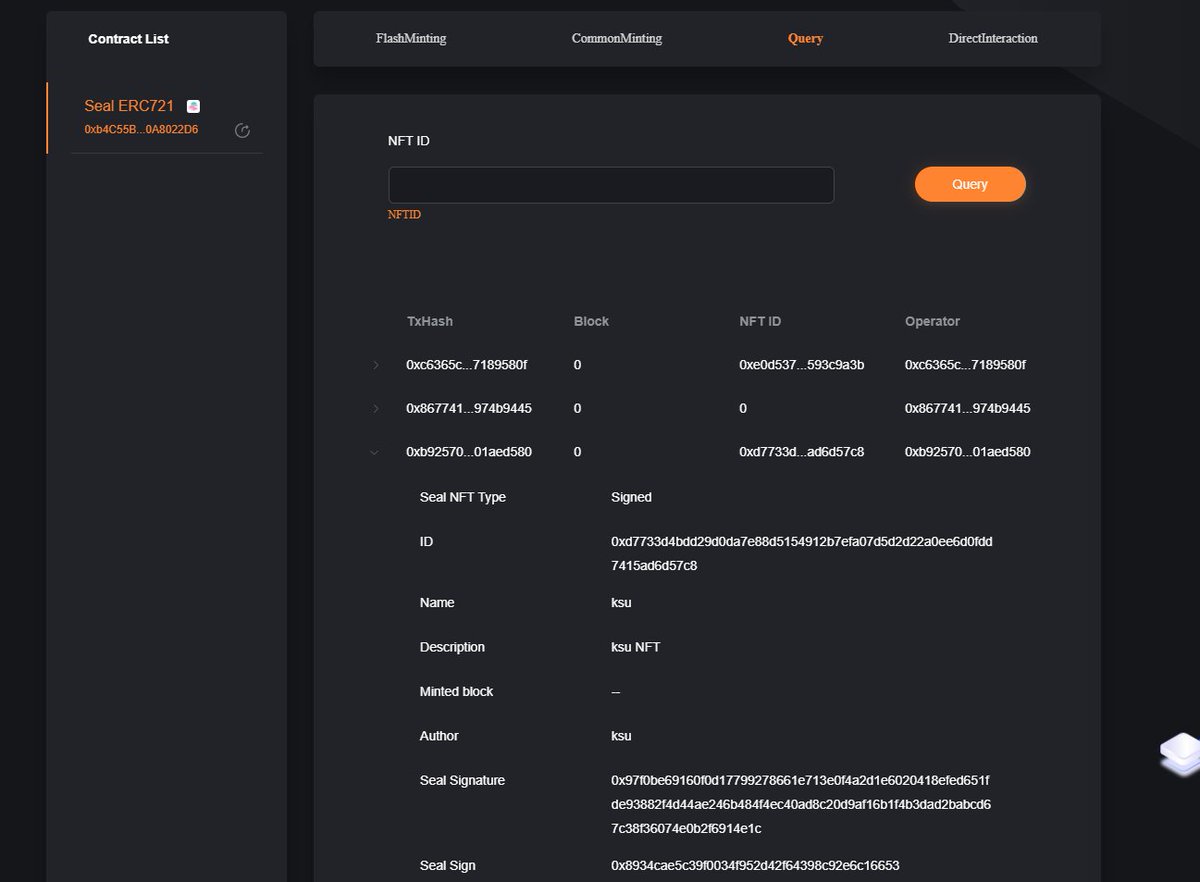
Task: Click the Contract List heading
Action: (x=128, y=39)
